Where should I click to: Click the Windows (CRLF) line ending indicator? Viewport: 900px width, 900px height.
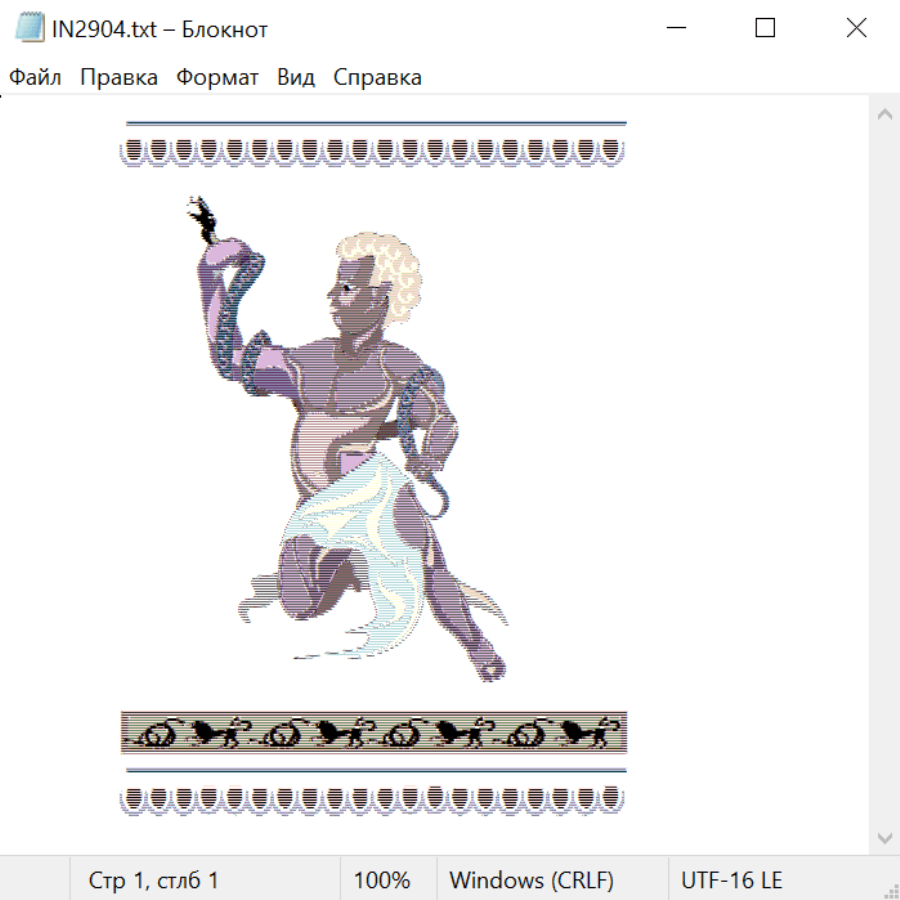531,881
